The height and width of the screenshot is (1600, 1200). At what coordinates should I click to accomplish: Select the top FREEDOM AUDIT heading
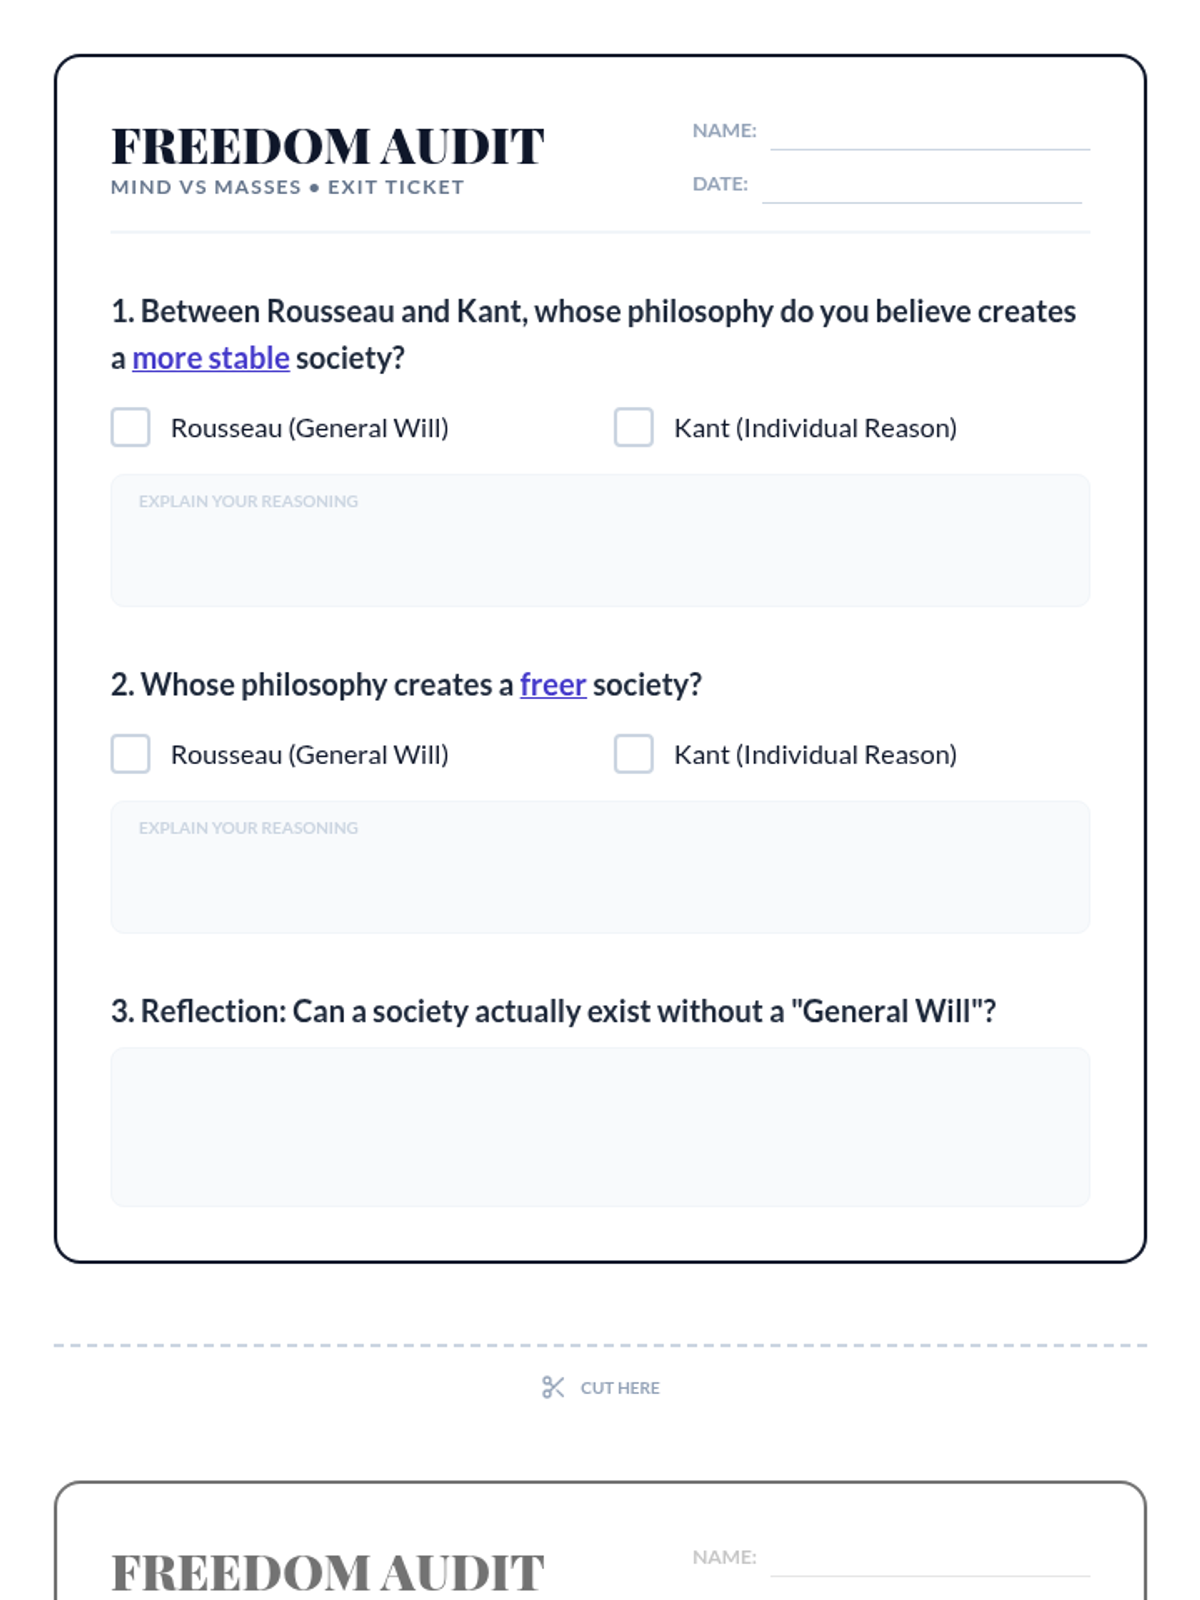click(328, 146)
